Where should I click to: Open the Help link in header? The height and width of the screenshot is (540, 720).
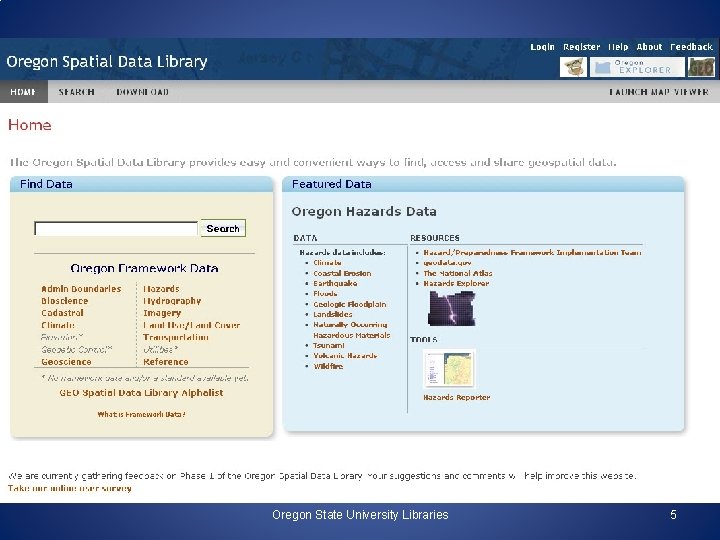click(x=618, y=47)
